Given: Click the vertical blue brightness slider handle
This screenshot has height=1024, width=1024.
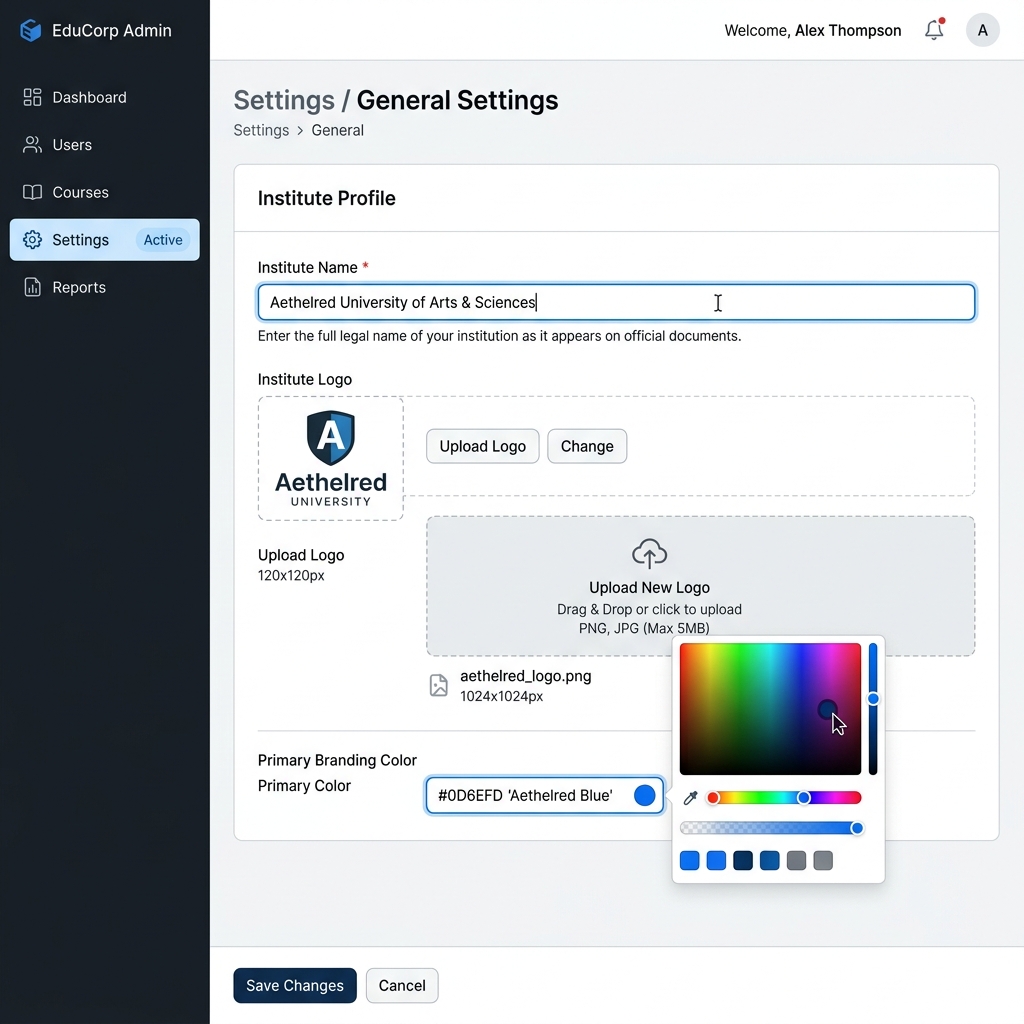Looking at the screenshot, I should (x=873, y=699).
